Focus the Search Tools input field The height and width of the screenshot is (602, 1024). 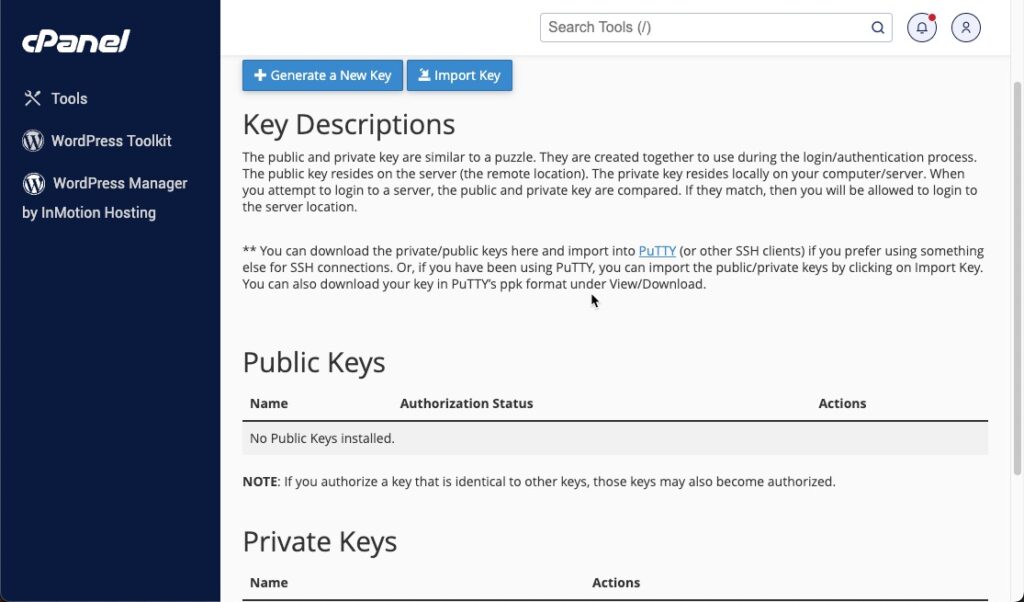click(x=702, y=28)
